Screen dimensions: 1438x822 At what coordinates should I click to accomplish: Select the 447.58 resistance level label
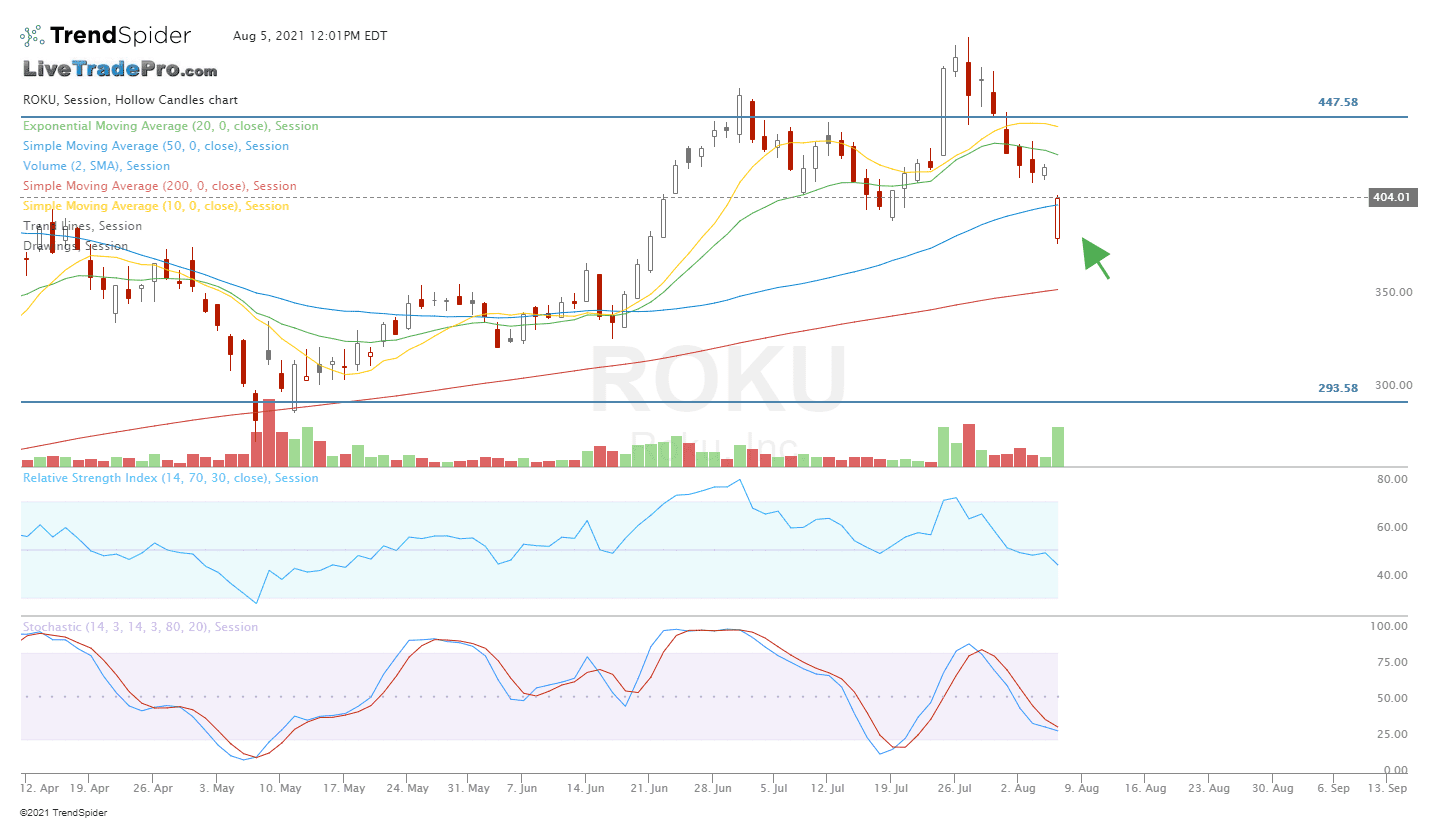tap(1338, 102)
